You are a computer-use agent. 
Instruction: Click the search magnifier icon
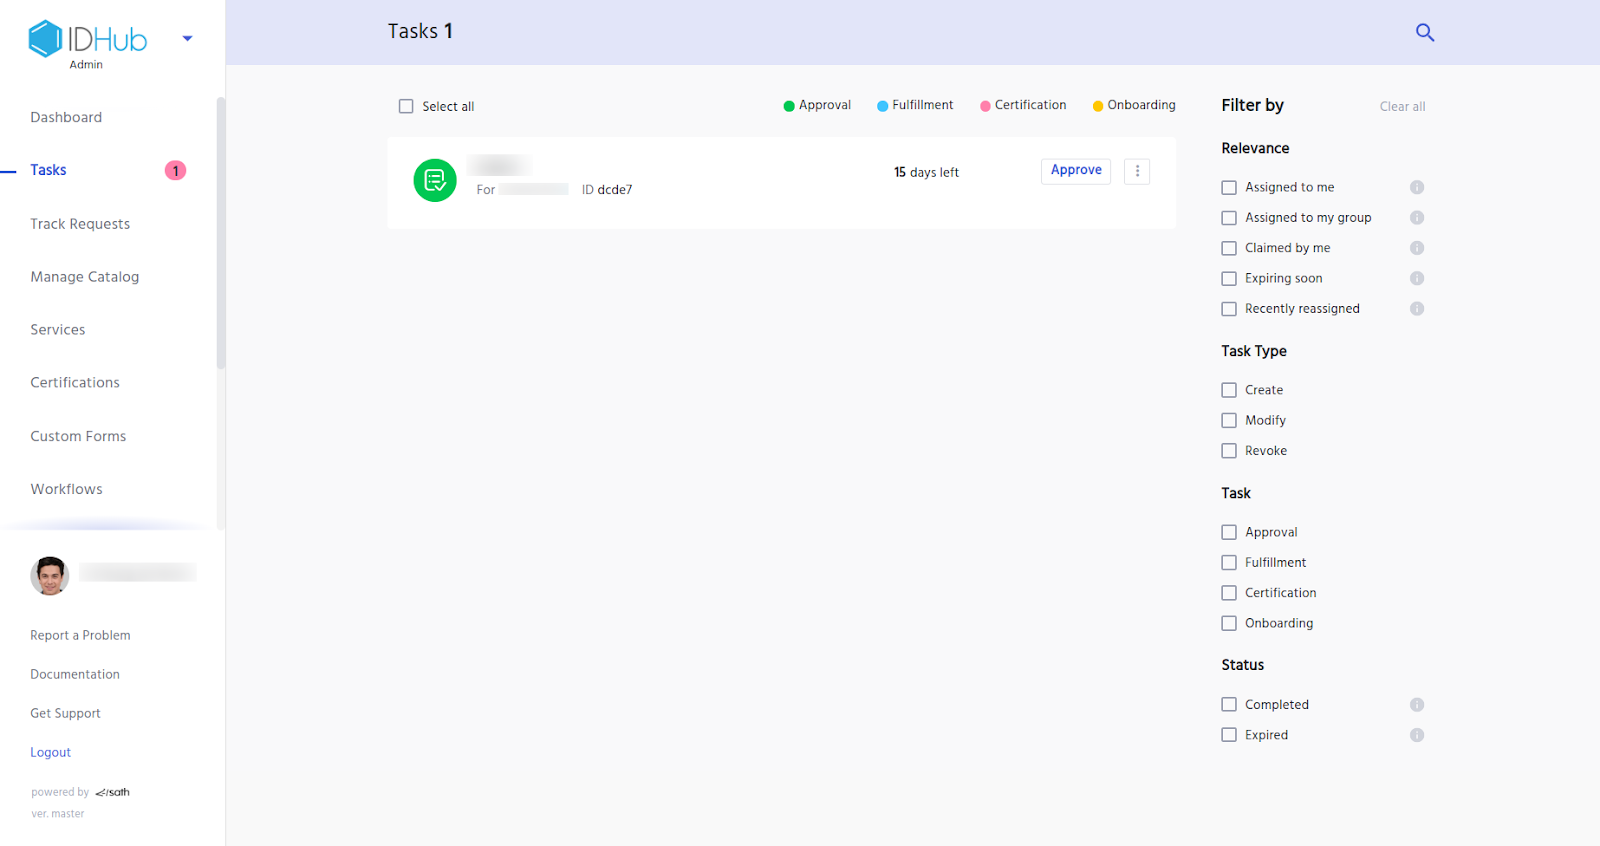[x=1425, y=32]
